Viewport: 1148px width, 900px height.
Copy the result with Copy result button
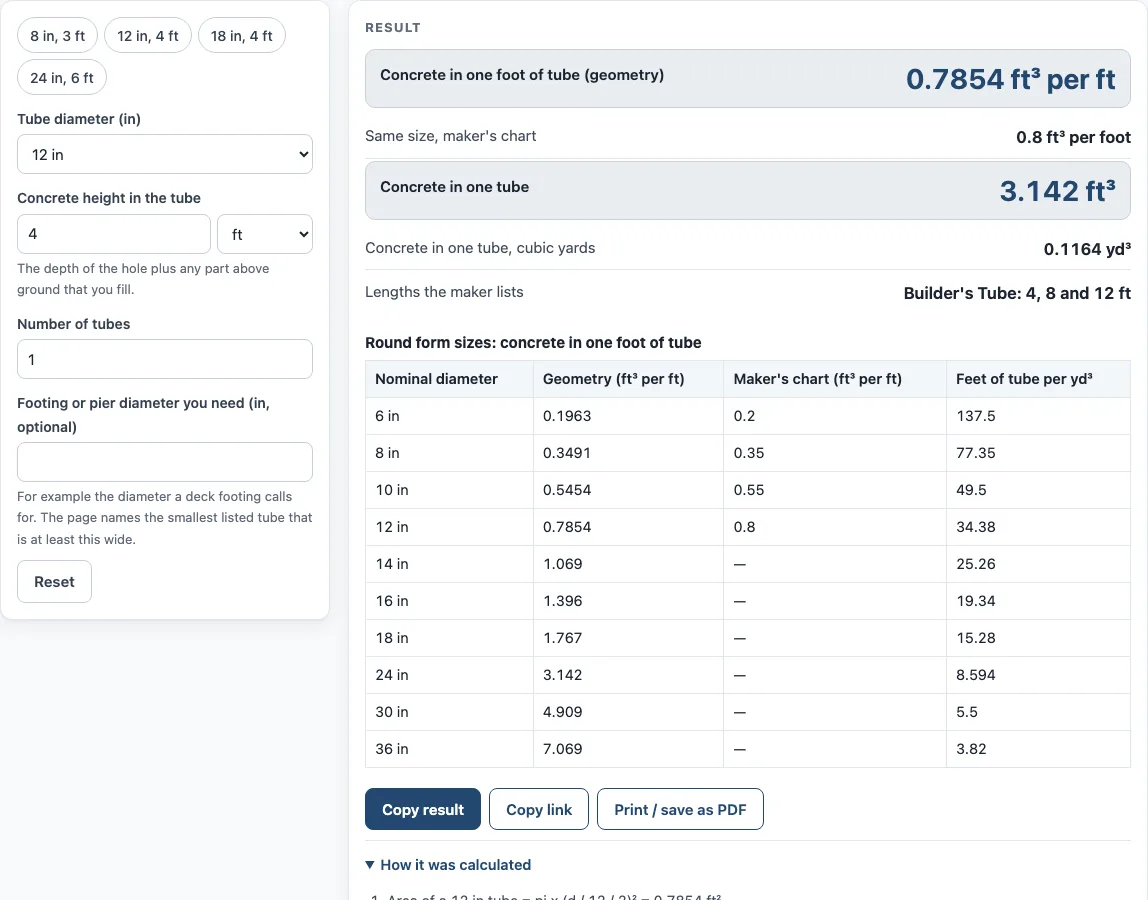click(x=422, y=809)
